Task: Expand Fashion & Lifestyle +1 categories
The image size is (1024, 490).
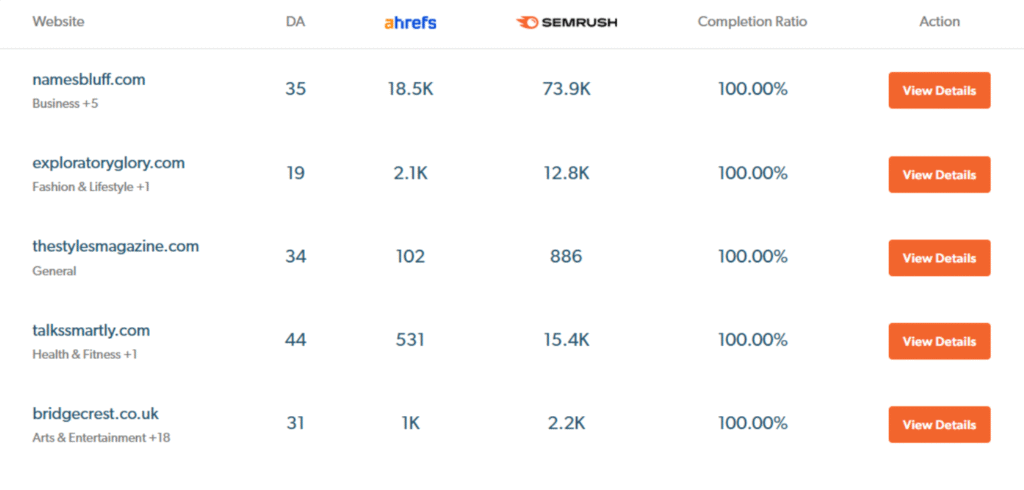Action: pos(91,187)
